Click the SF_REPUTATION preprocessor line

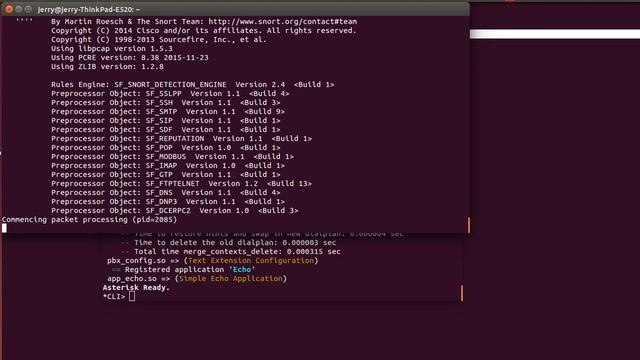(x=182, y=138)
